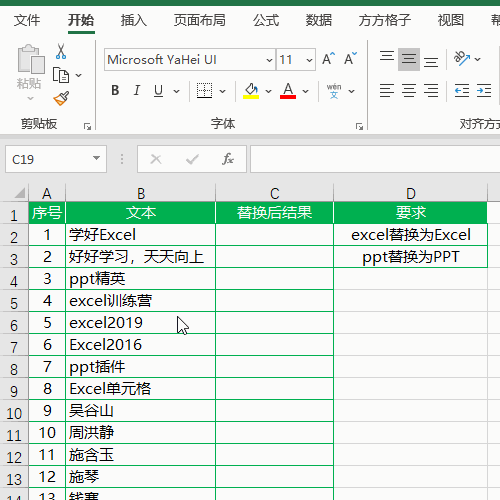The width and height of the screenshot is (500, 500).
Task: Toggle Bold formatting
Action: [x=115, y=90]
